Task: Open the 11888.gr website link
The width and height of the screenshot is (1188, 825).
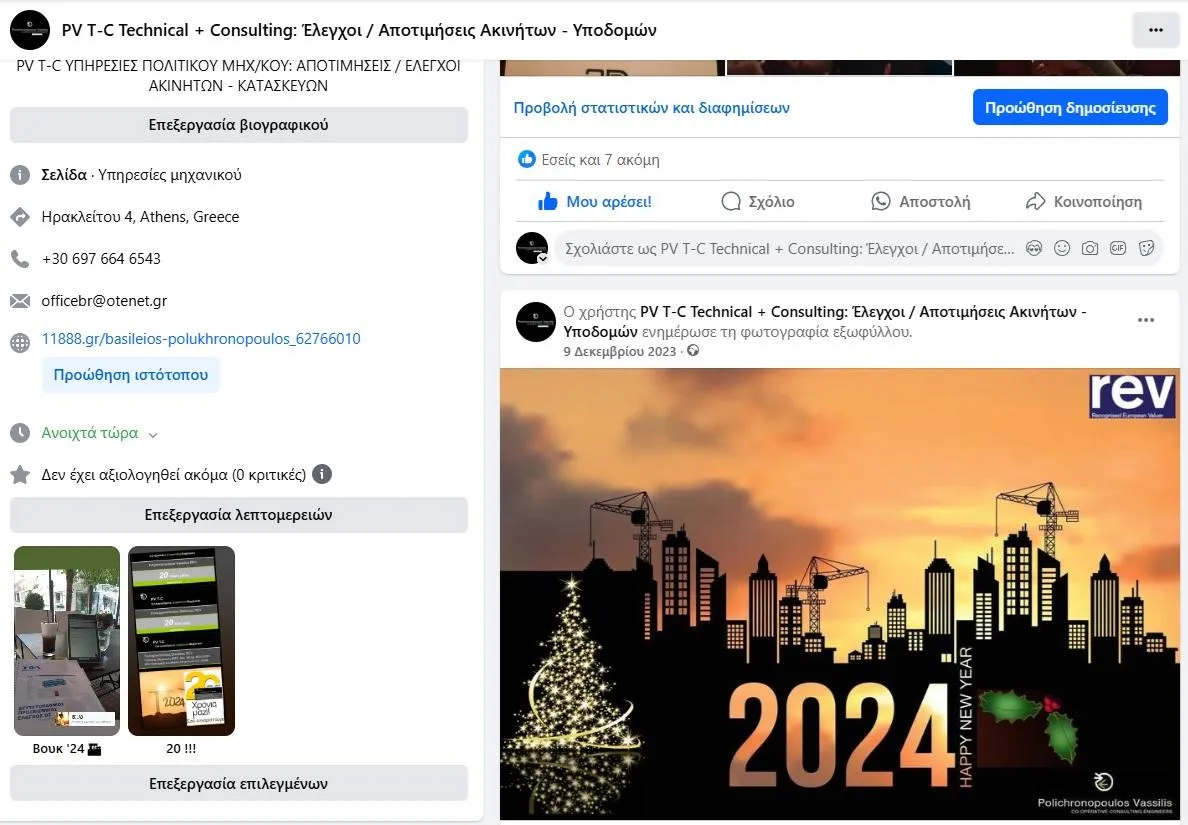Action: click(201, 339)
